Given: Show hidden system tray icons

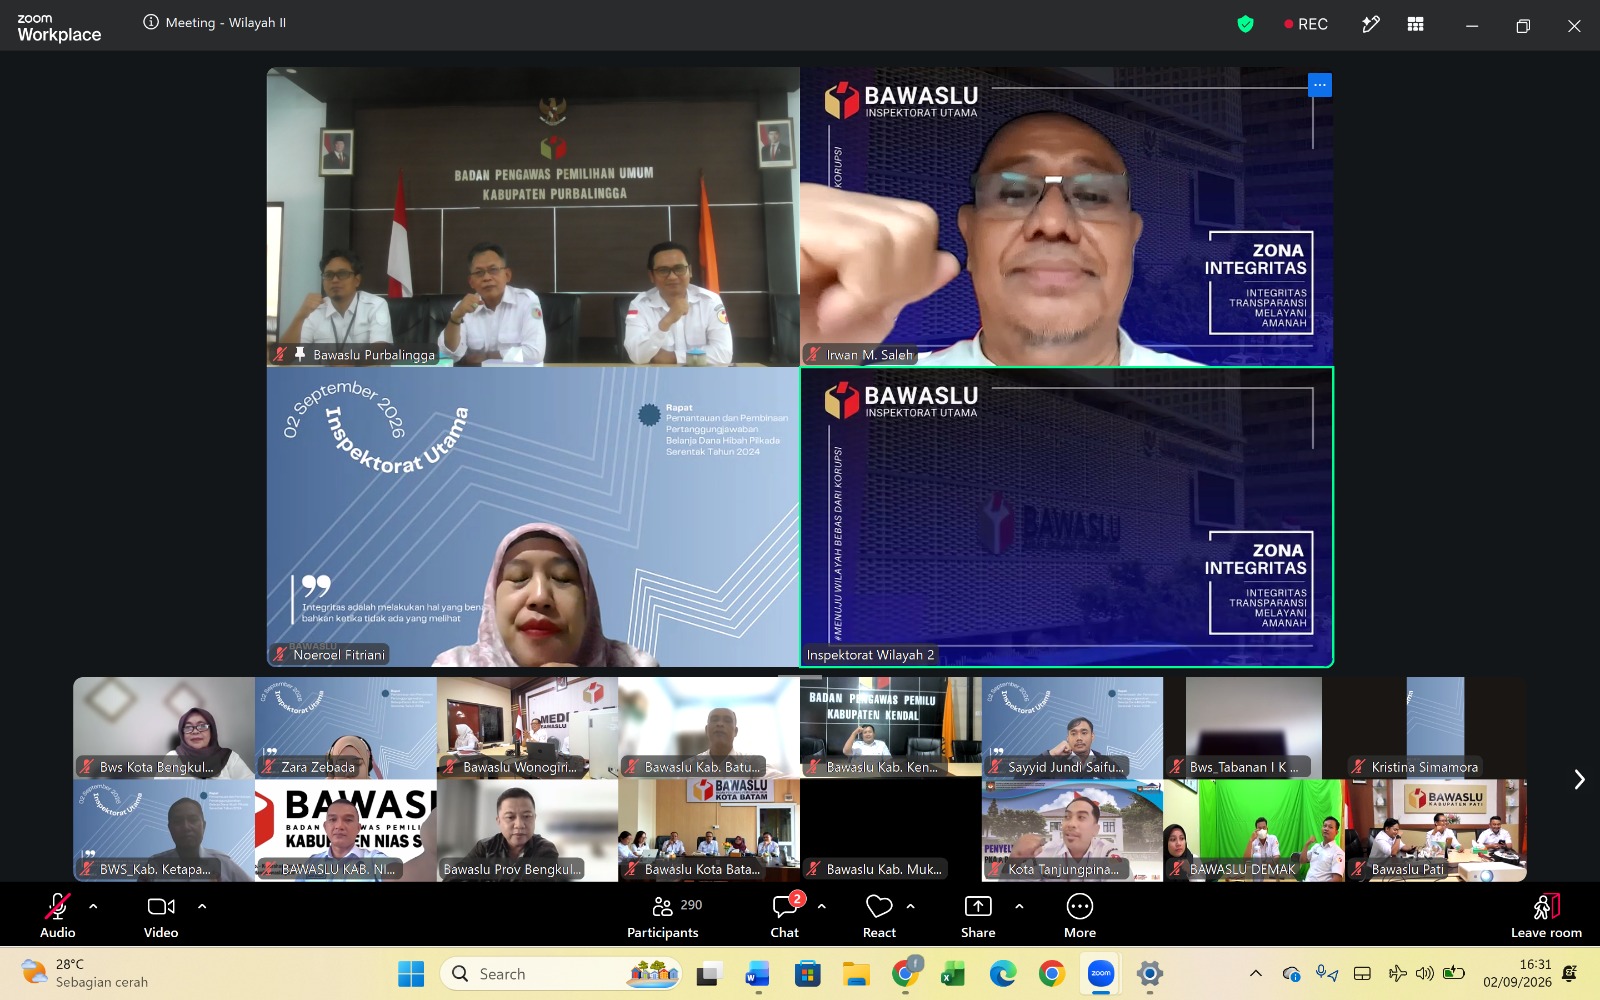Looking at the screenshot, I should 1256,973.
